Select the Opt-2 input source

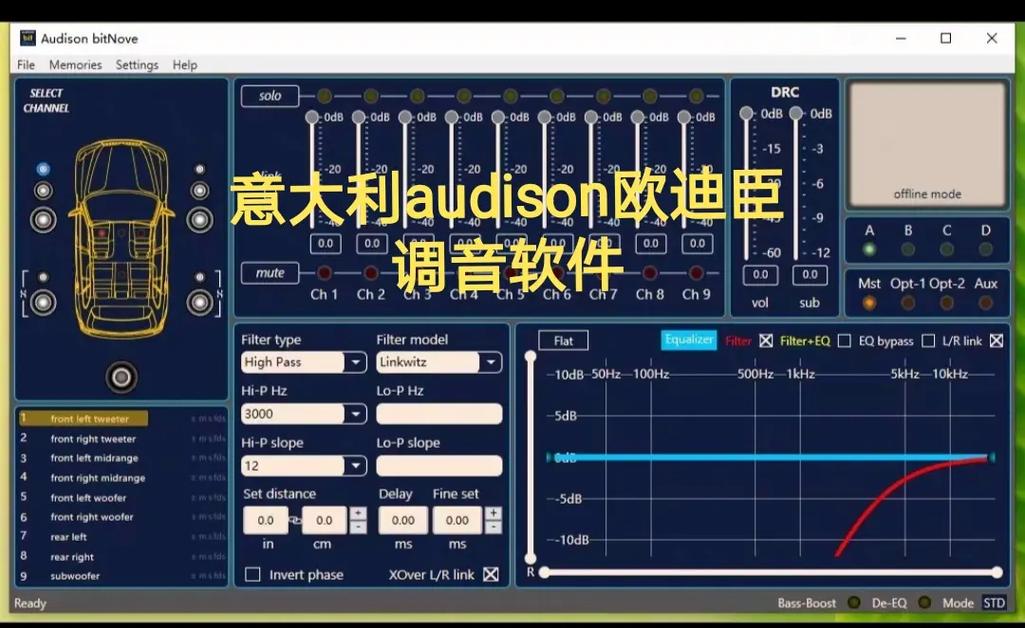[947, 303]
